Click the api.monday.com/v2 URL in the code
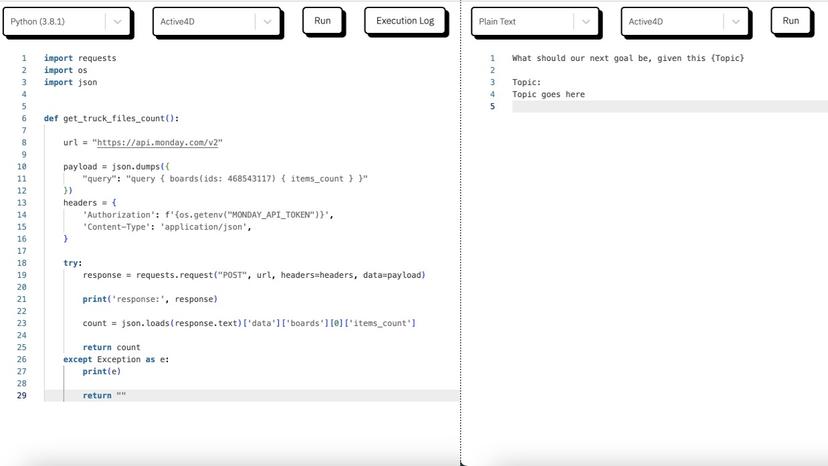This screenshot has height=466, width=828. coord(158,143)
